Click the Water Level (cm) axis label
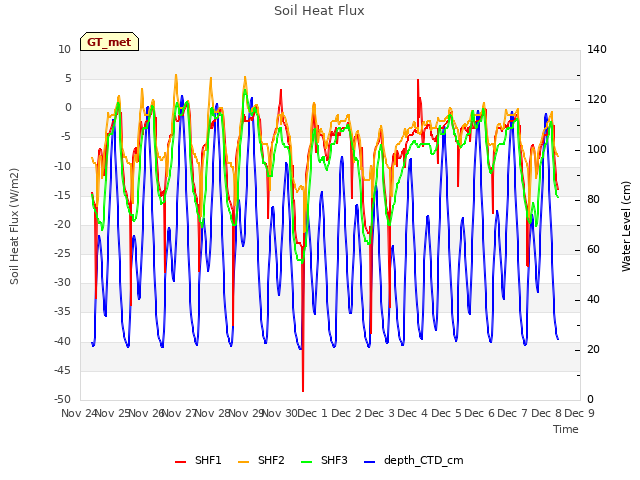640x480 pixels. pos(626,226)
